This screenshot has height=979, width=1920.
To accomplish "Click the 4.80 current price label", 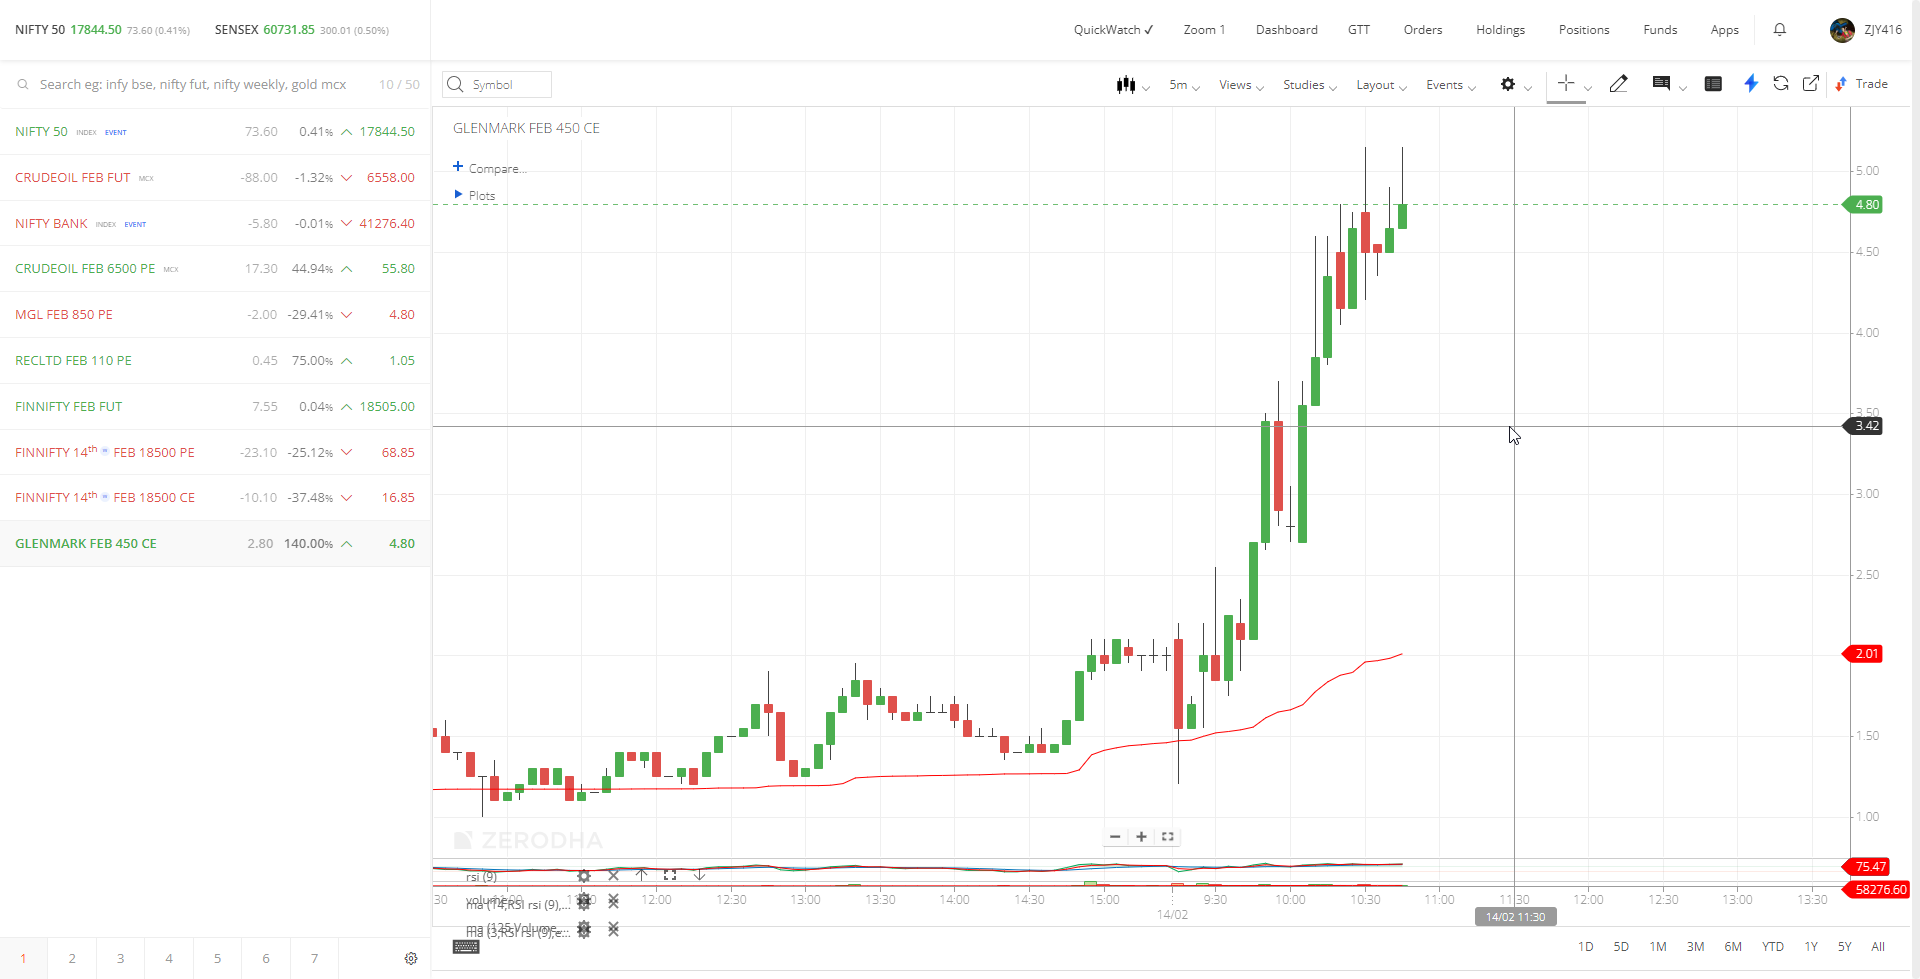I will tap(1863, 205).
